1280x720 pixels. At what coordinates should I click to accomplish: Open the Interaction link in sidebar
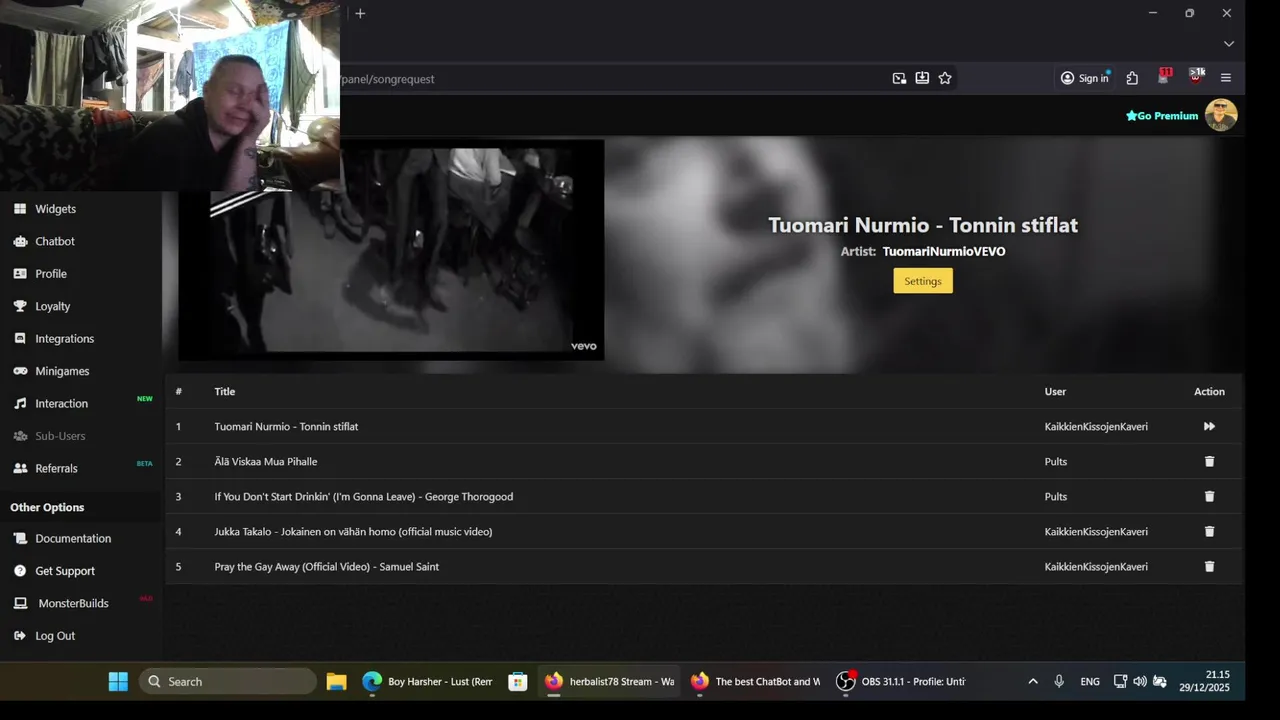pos(61,404)
